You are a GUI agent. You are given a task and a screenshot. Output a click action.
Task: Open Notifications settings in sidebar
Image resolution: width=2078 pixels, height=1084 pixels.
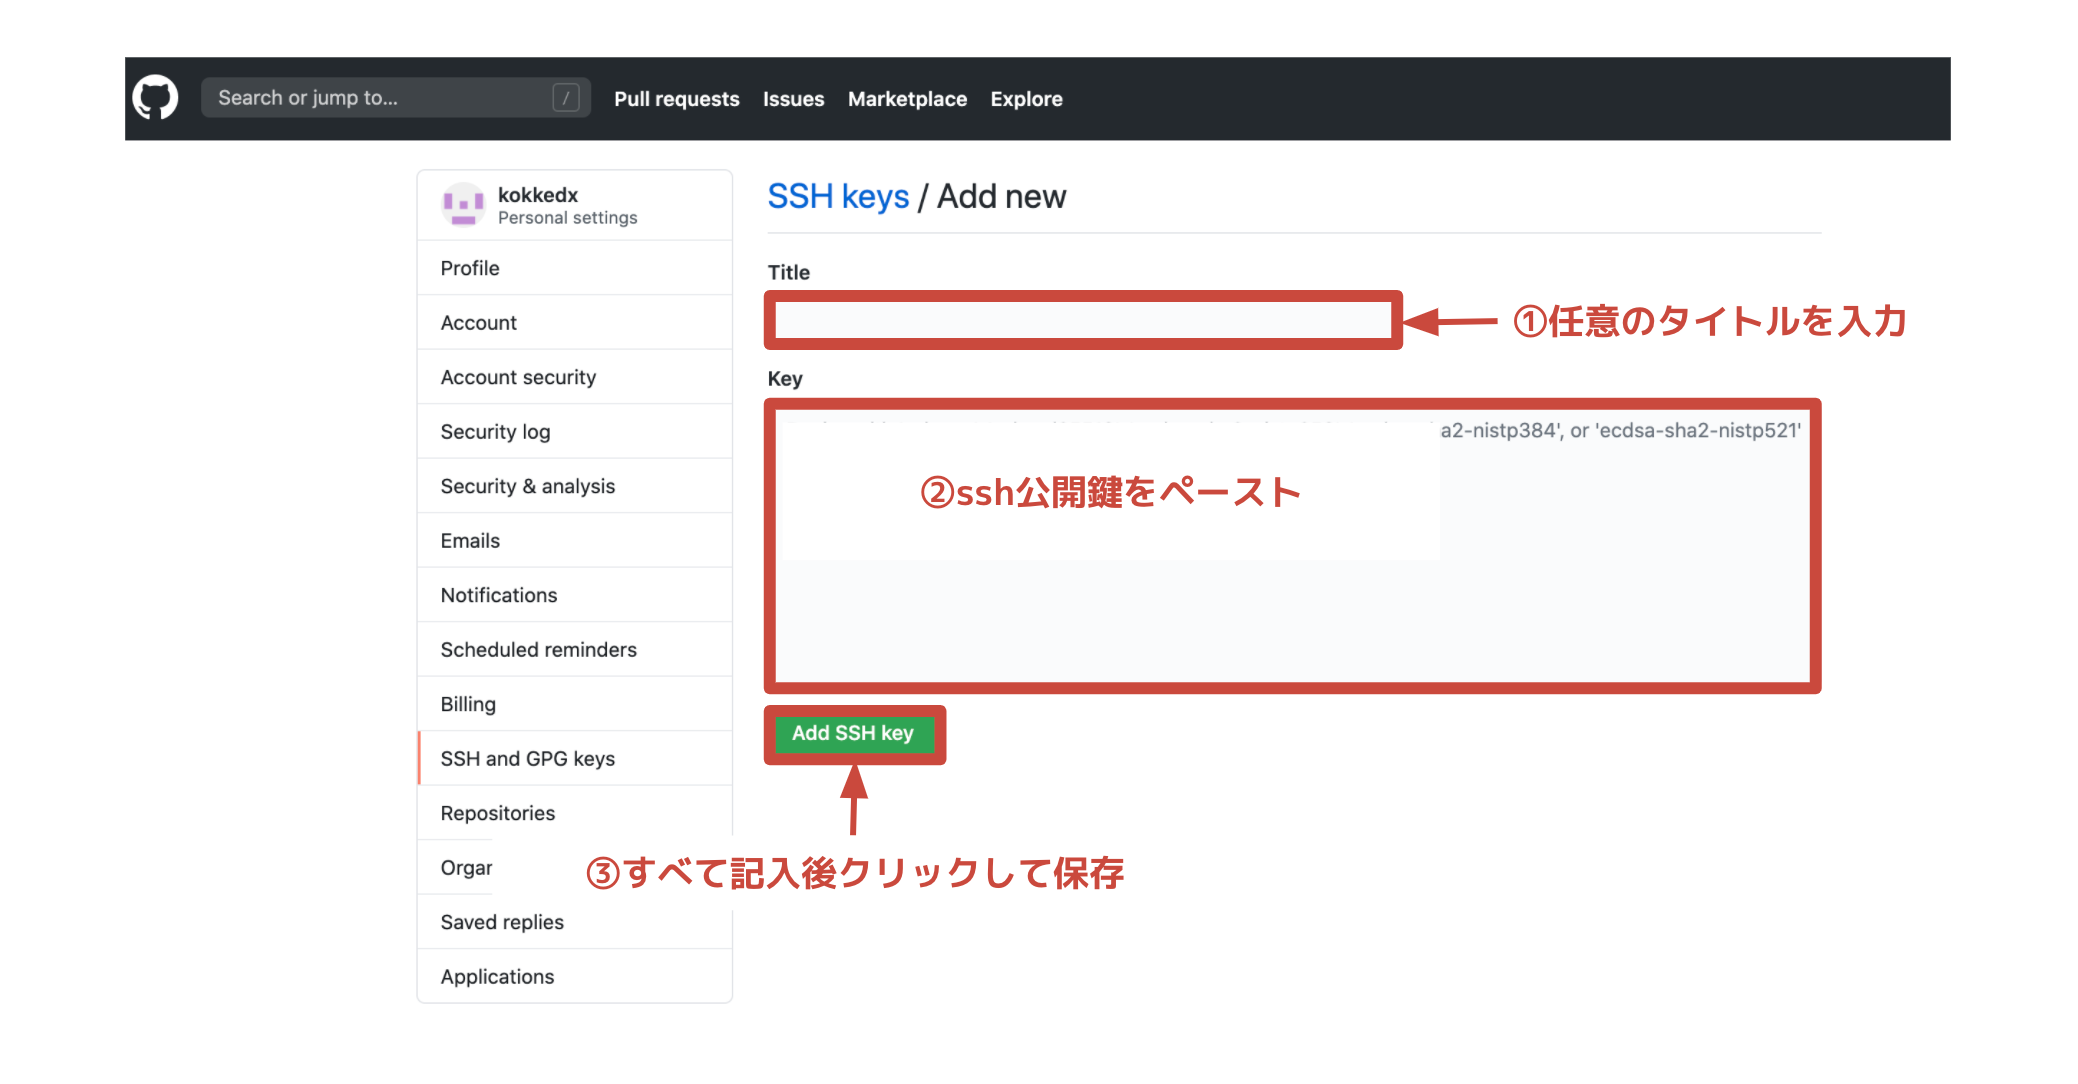pos(499,595)
